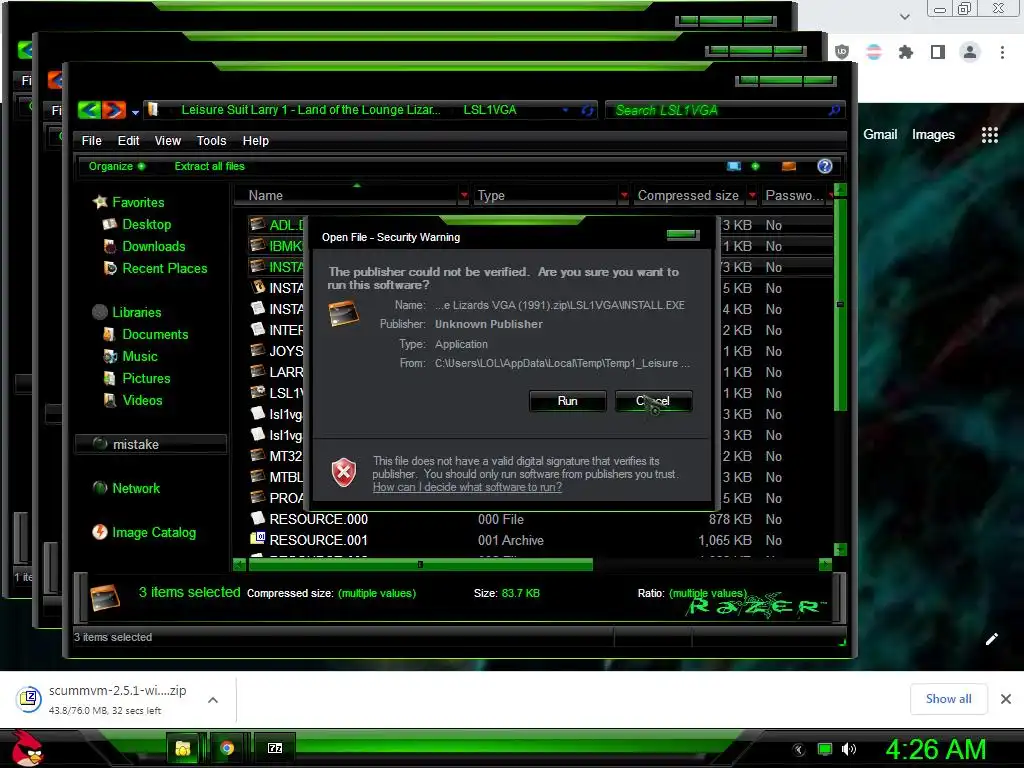Click the JOYS file icon
This screenshot has width=1024, height=768.
pos(258,350)
